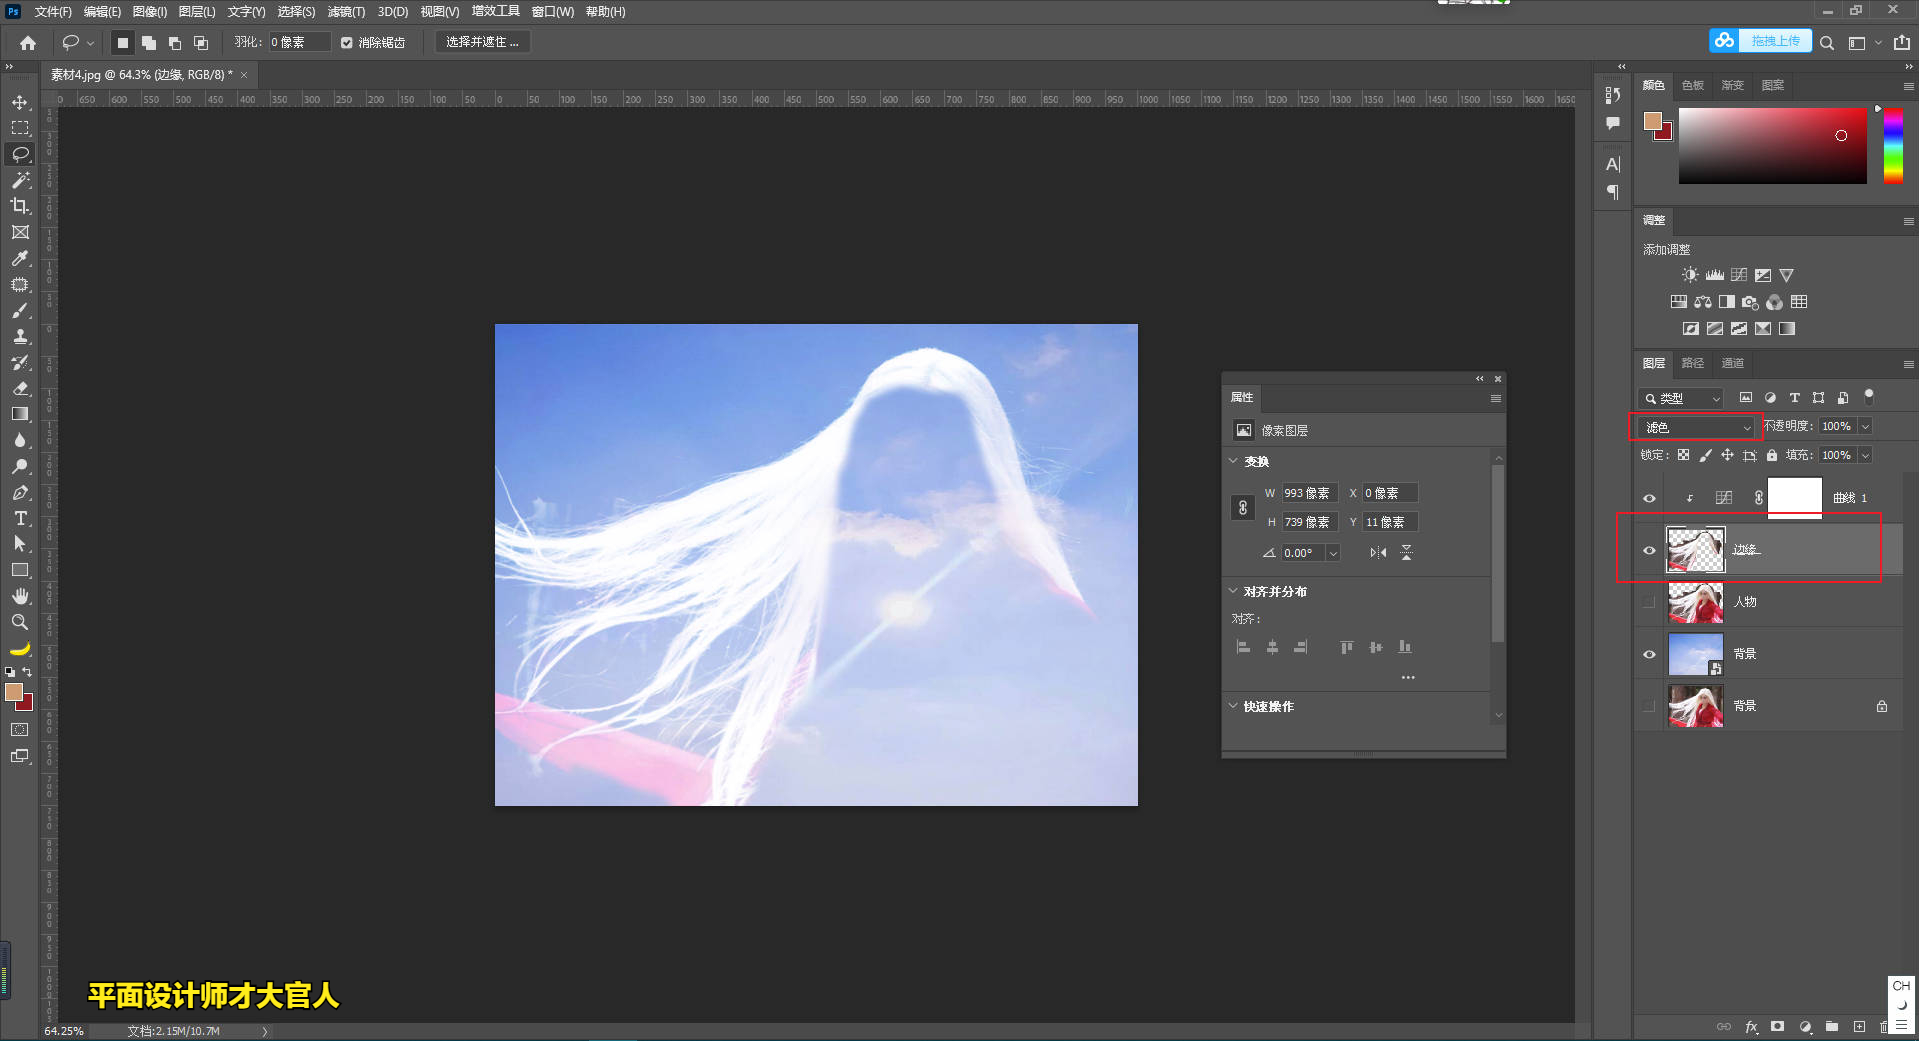Screen dimensions: 1919x1041
Task: Click the toolbar foreground color swatch
Action: [x=14, y=692]
